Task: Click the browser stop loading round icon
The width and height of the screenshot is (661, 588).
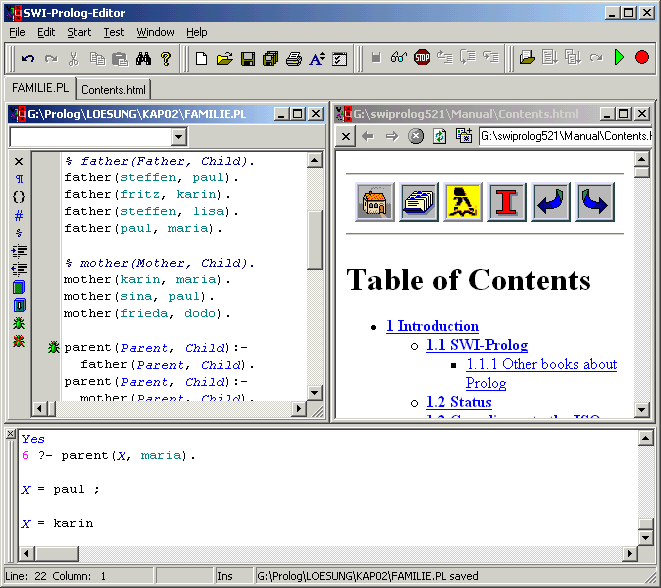Action: click(416, 136)
